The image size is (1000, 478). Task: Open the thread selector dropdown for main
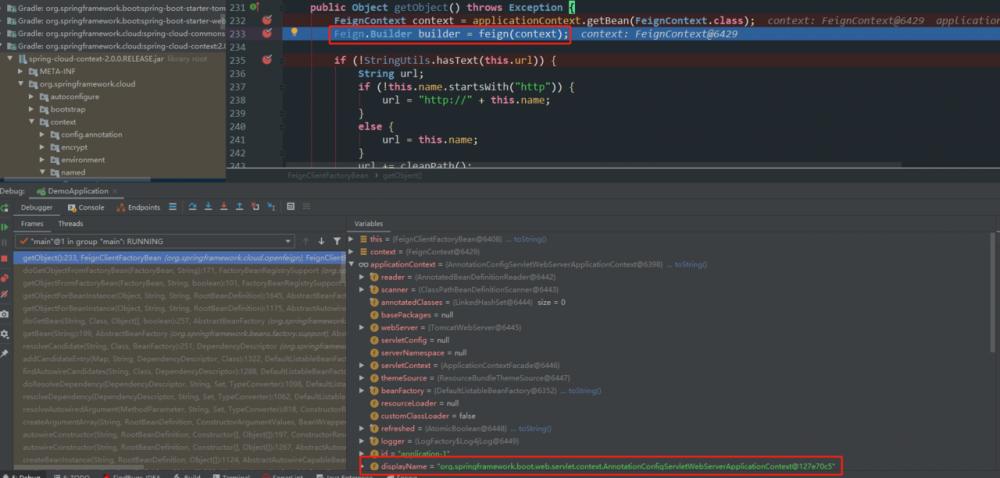pos(289,241)
